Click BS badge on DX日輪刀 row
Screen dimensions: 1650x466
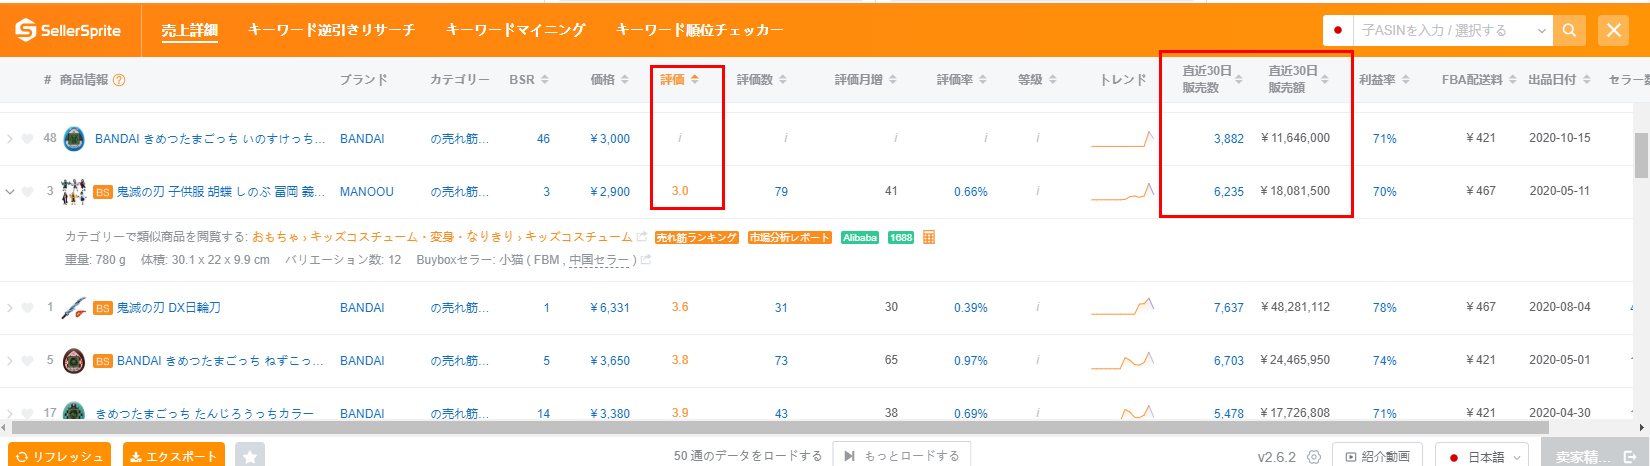point(103,308)
